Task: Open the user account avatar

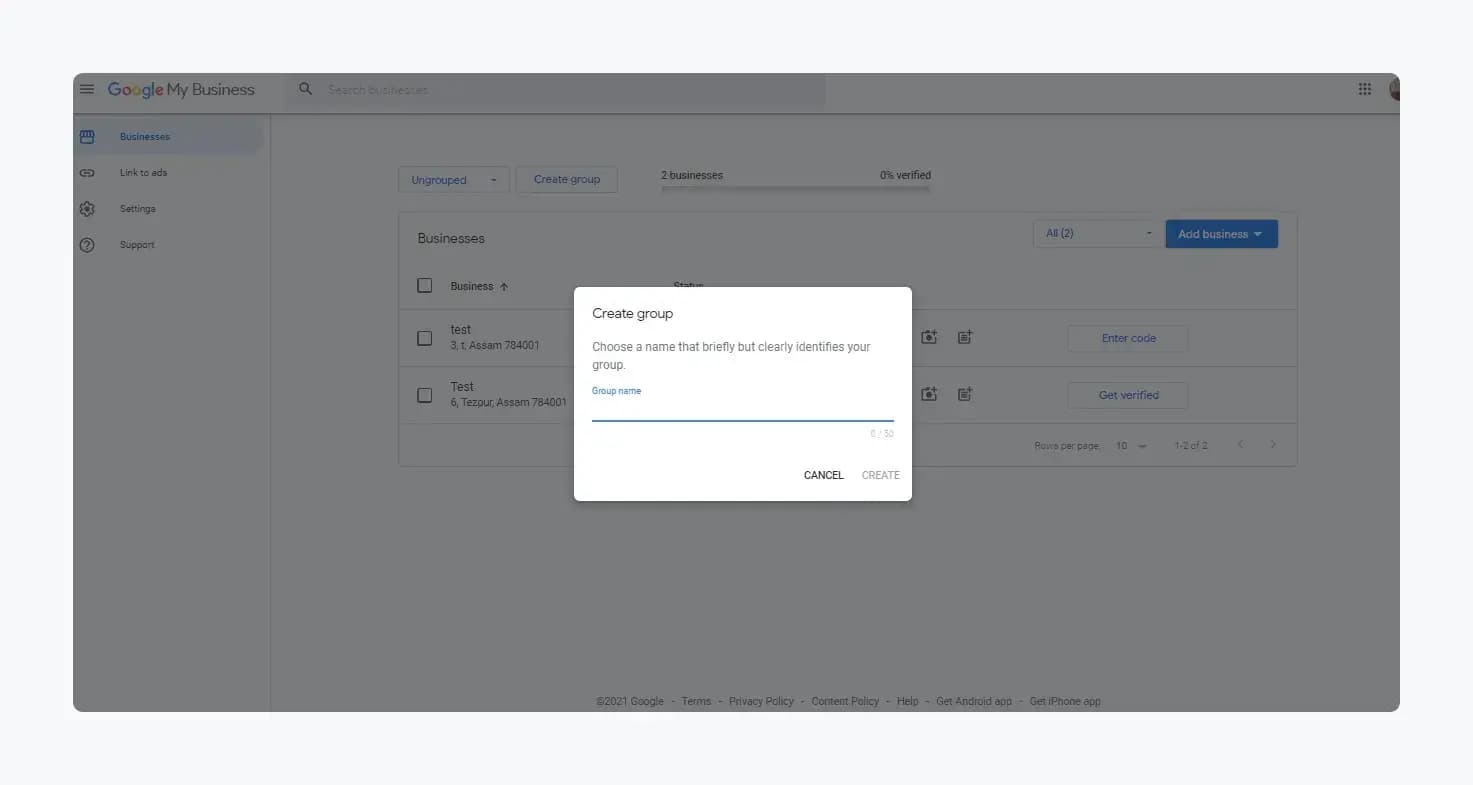Action: click(1394, 90)
